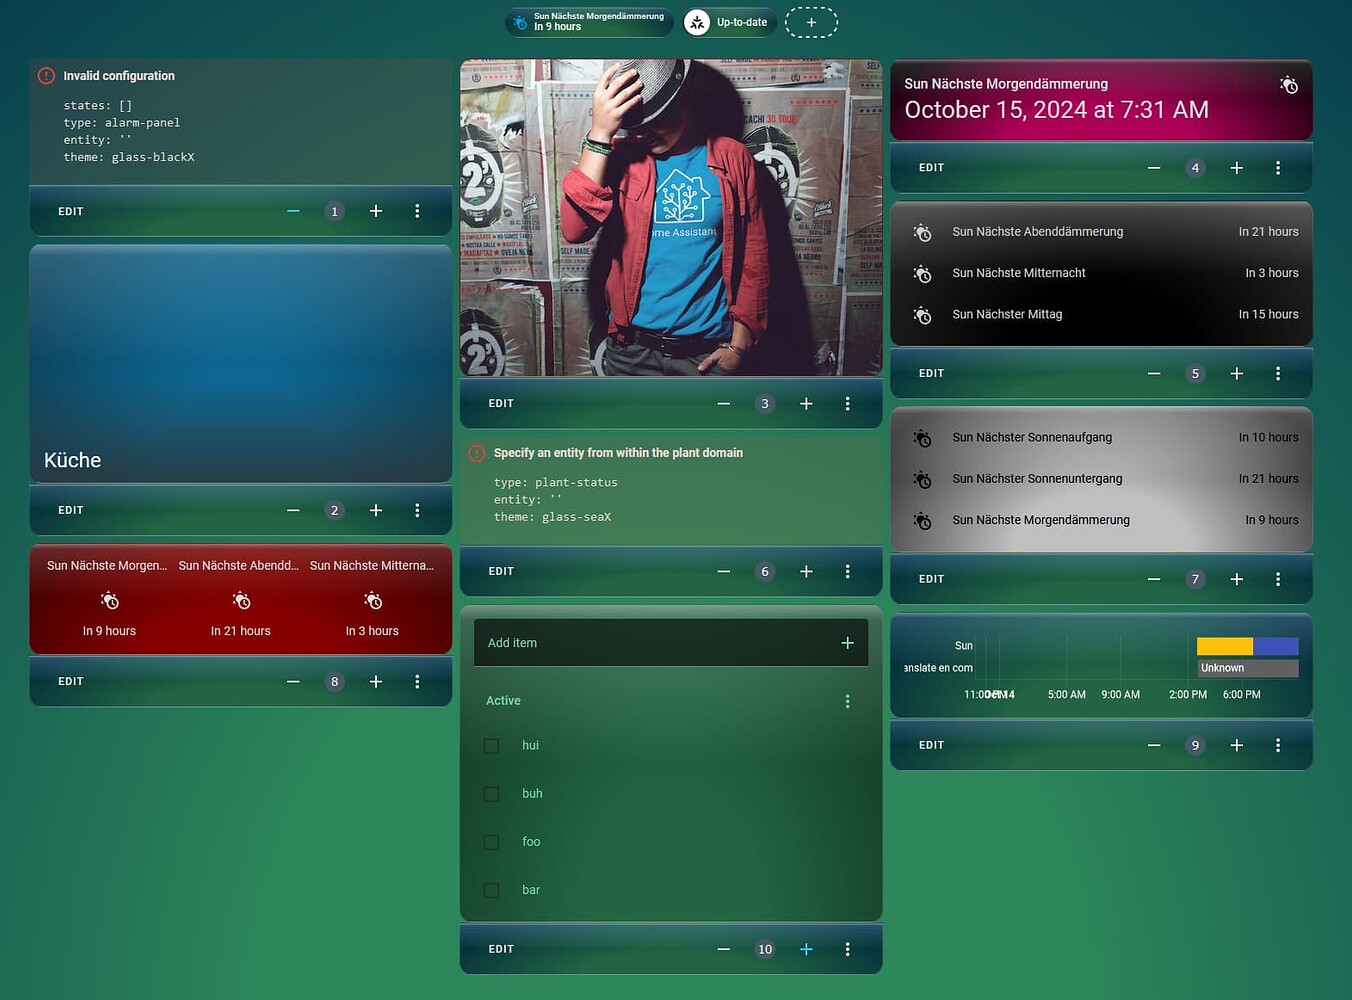This screenshot has width=1352, height=1000.
Task: Click the timer icon beside Sun Nächste Mitternacht
Action: coord(921,273)
